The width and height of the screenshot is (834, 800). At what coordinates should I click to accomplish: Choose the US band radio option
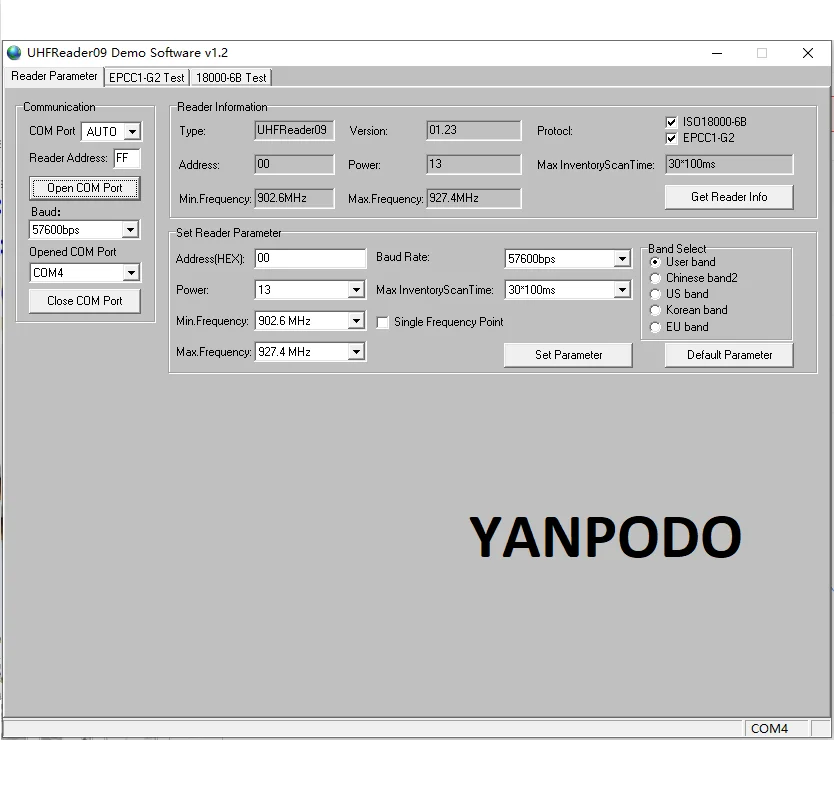[655, 294]
